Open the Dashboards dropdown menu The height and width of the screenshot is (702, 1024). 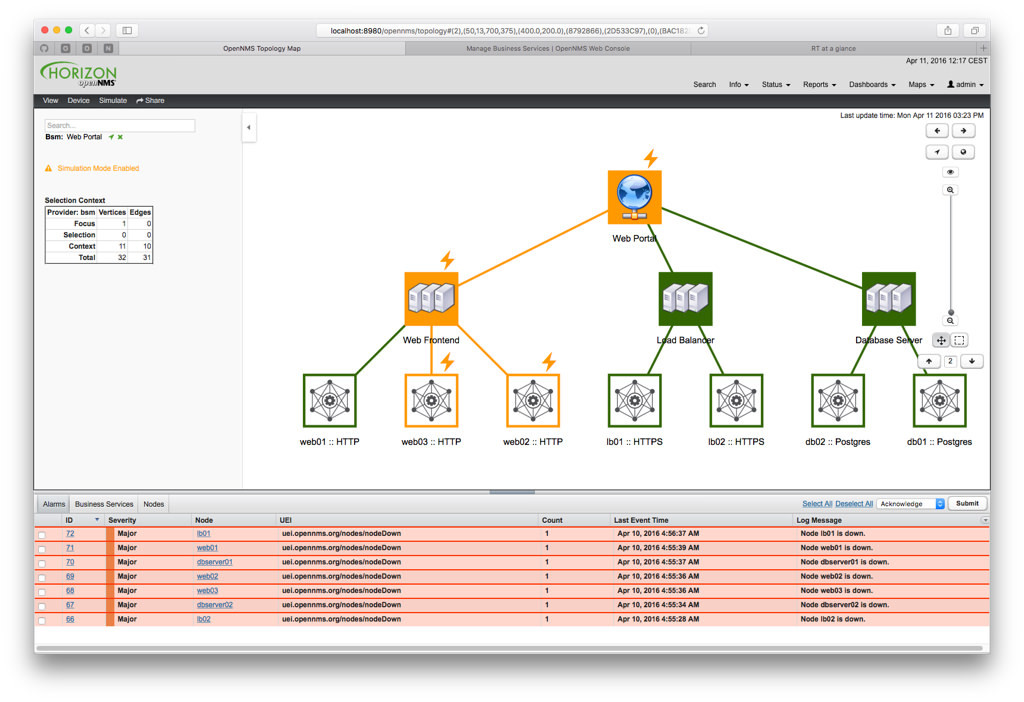872,85
